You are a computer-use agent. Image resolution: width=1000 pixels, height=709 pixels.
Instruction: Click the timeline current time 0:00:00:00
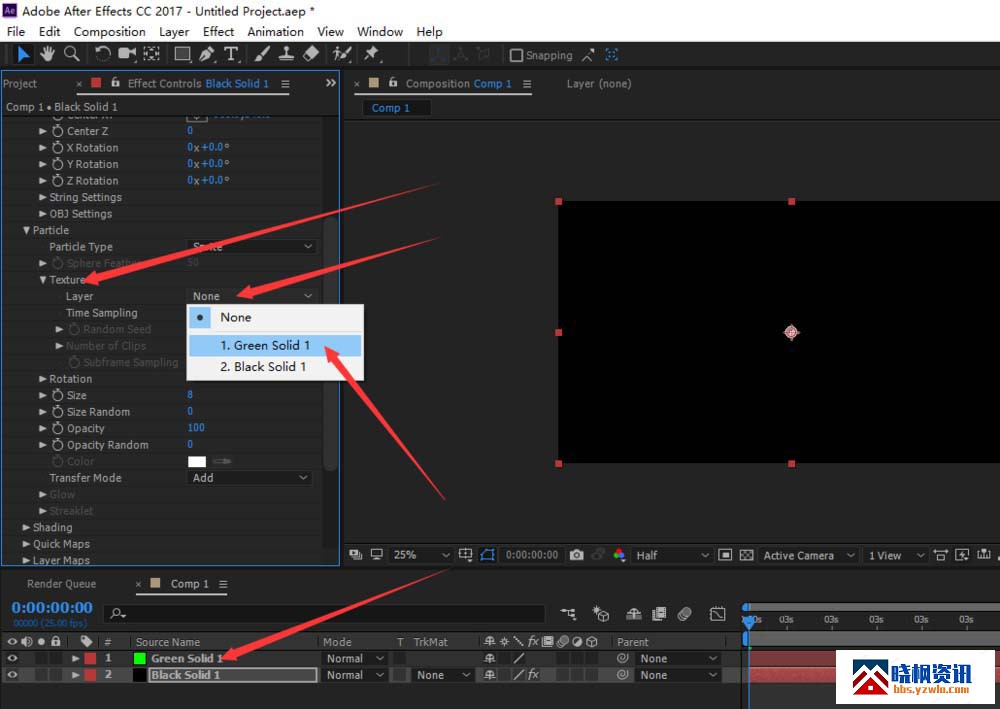pos(52,608)
